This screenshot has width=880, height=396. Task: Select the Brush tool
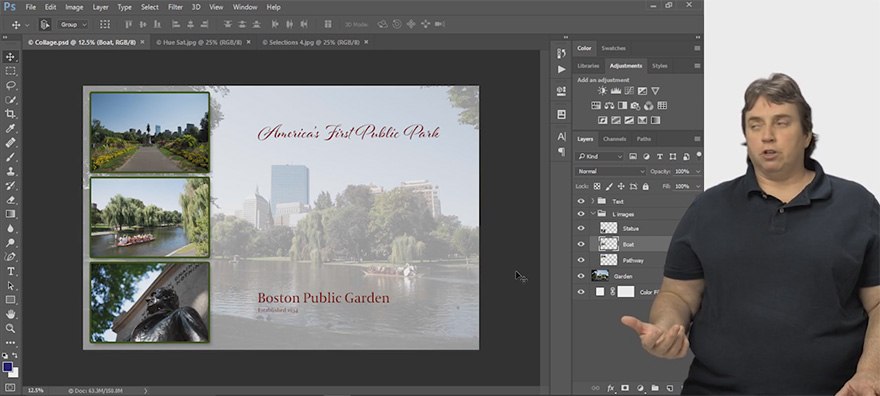[11, 157]
